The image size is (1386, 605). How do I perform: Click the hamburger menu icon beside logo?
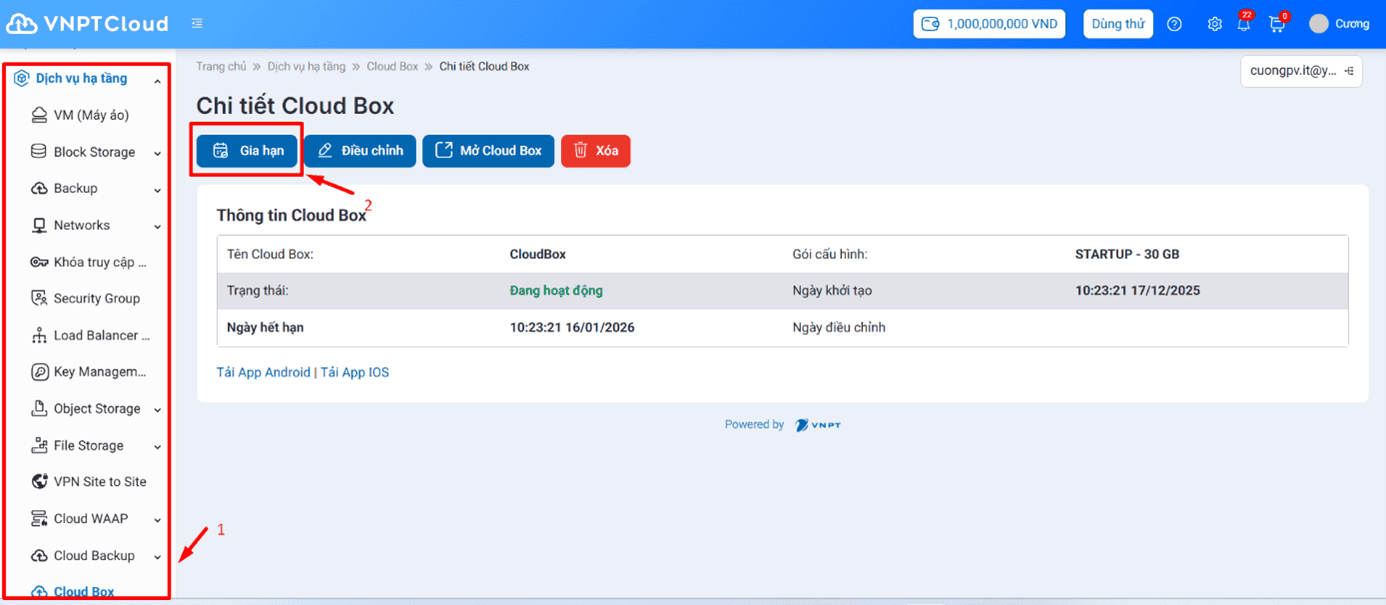point(197,24)
